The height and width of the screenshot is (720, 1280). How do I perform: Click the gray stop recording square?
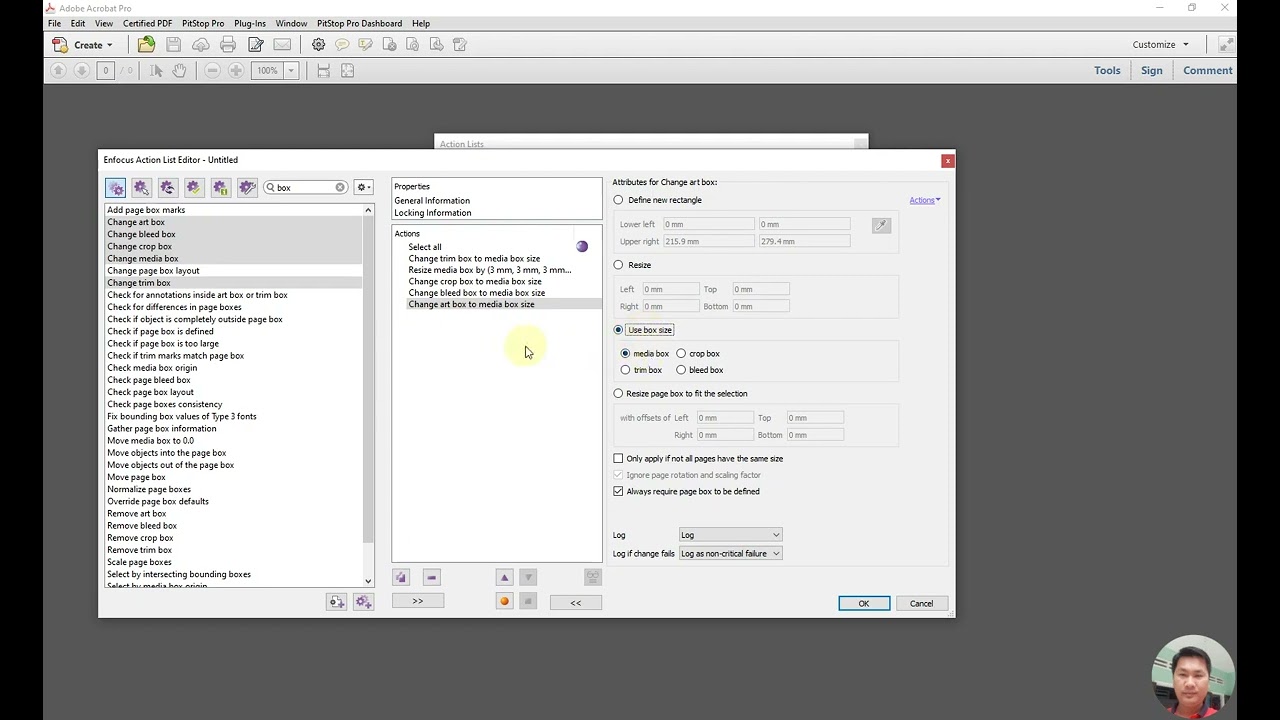[x=529, y=601]
